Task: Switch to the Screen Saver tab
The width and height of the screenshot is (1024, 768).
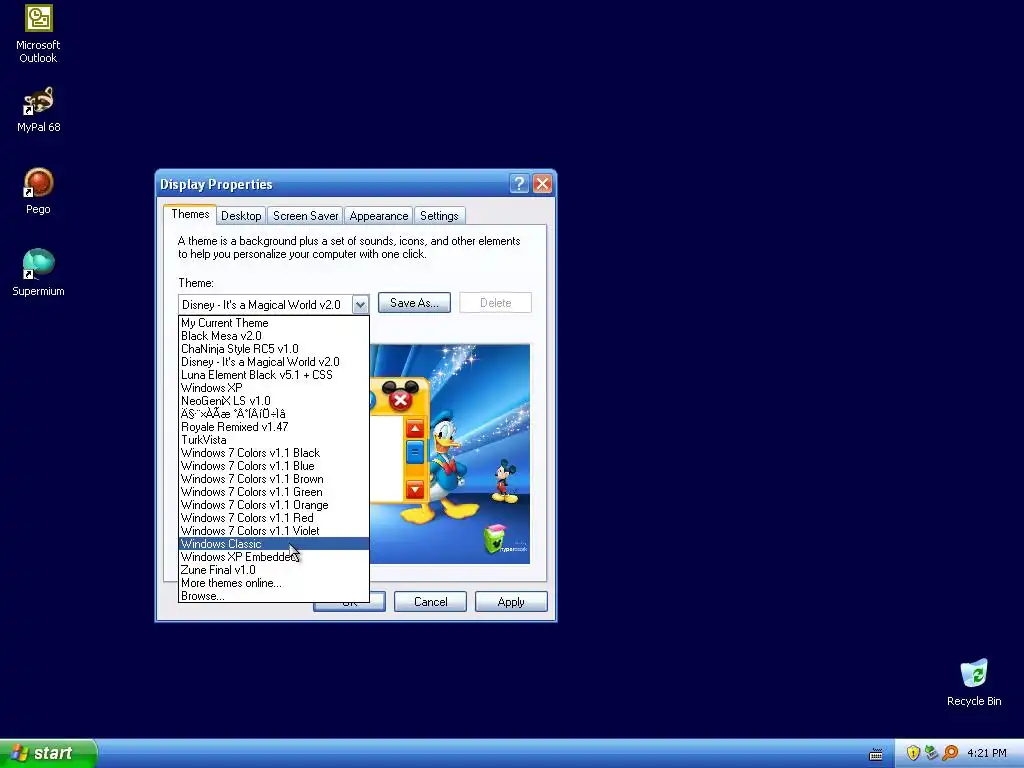Action: coord(305,216)
